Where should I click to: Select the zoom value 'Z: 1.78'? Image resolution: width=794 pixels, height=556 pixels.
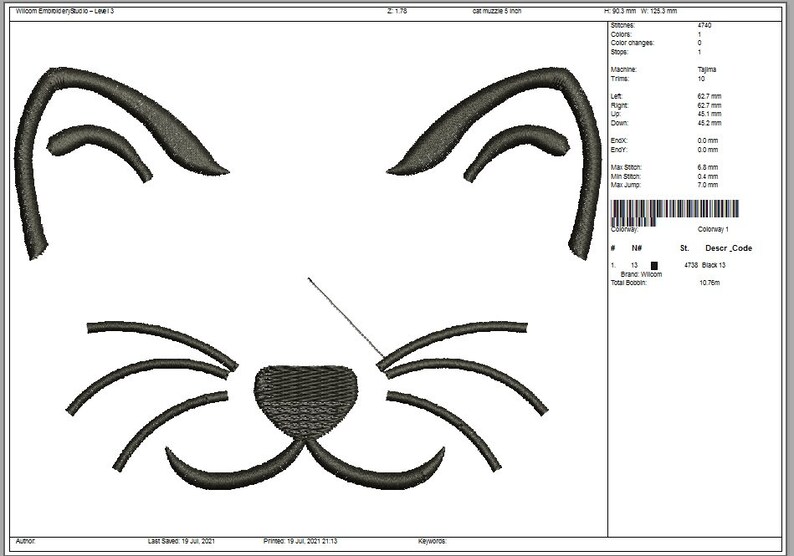397,11
